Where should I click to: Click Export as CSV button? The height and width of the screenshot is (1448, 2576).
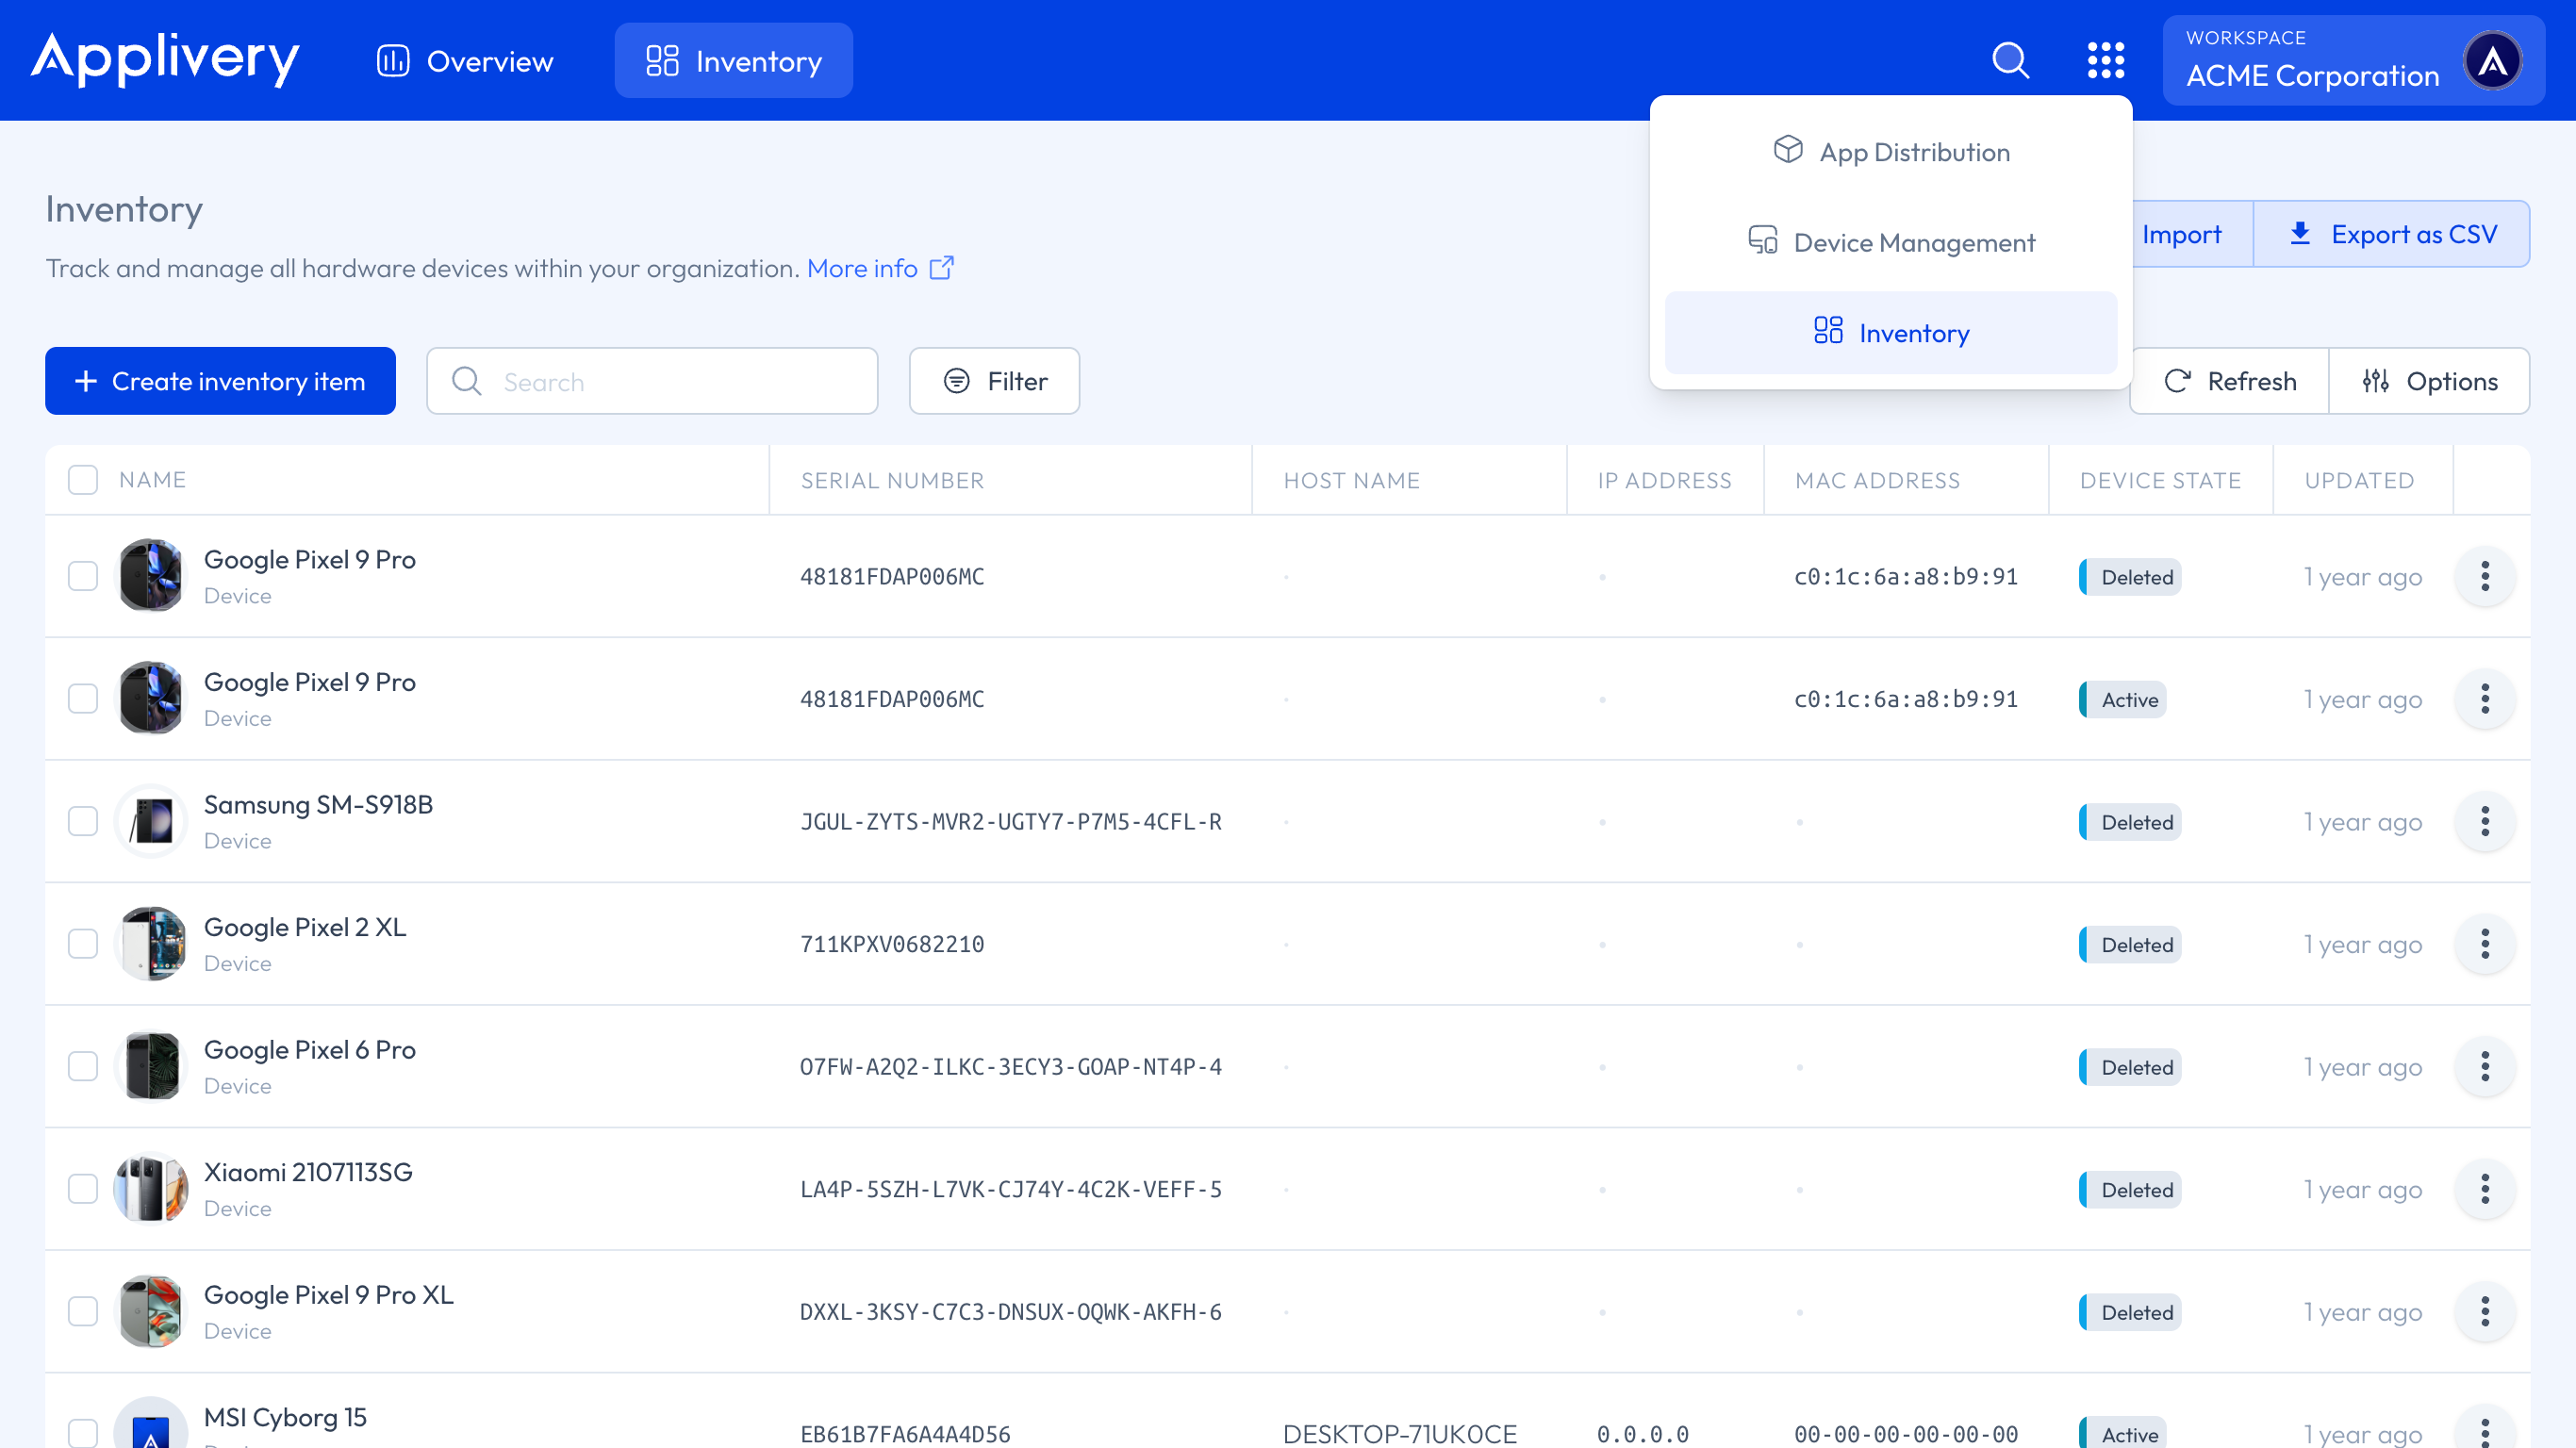coord(2391,234)
